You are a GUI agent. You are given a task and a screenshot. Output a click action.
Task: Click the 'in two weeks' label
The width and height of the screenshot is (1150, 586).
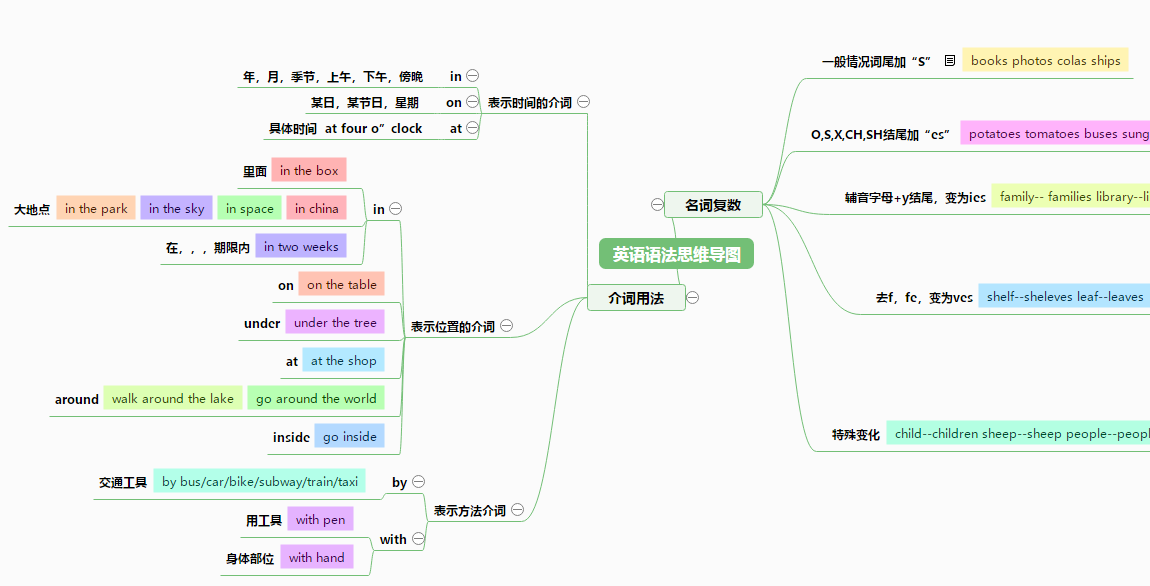click(301, 246)
